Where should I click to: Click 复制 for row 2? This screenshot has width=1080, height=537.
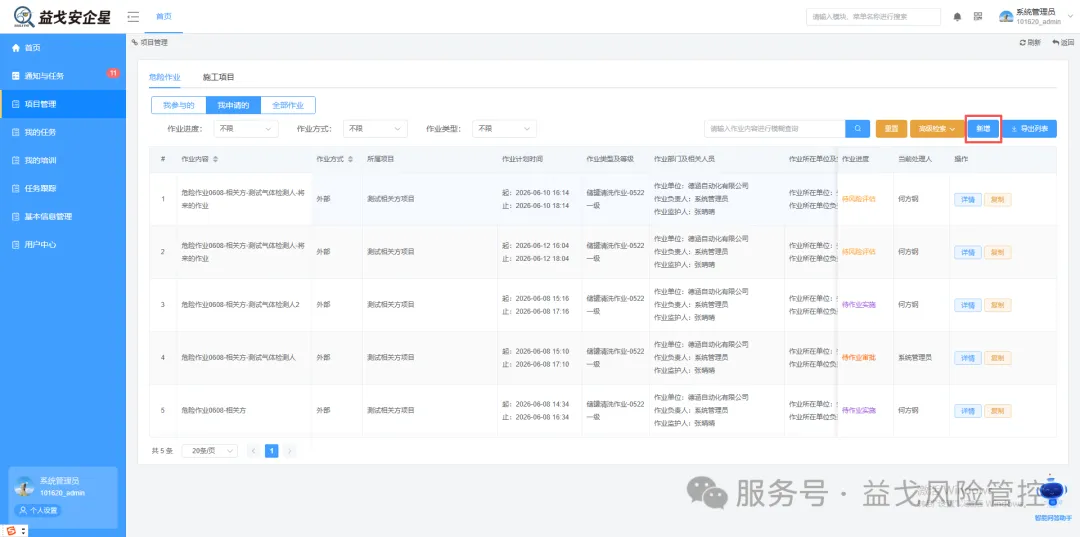coord(997,253)
